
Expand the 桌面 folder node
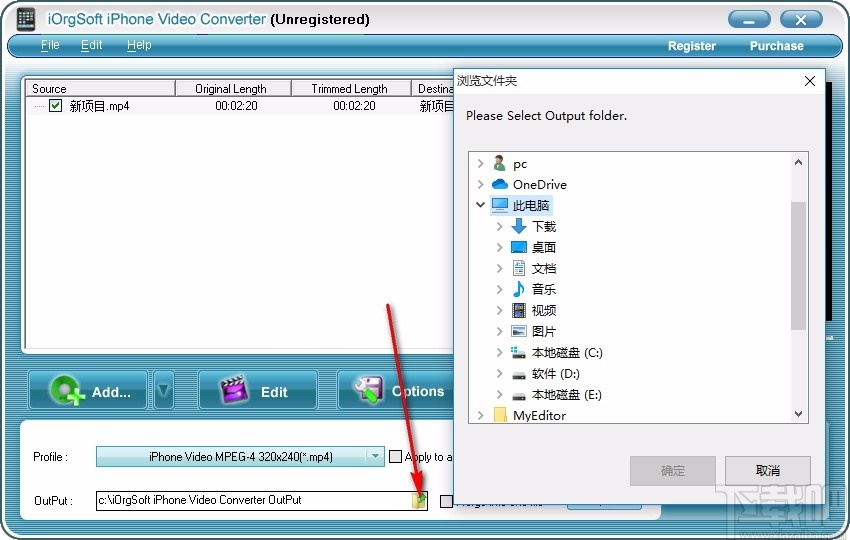pos(499,247)
